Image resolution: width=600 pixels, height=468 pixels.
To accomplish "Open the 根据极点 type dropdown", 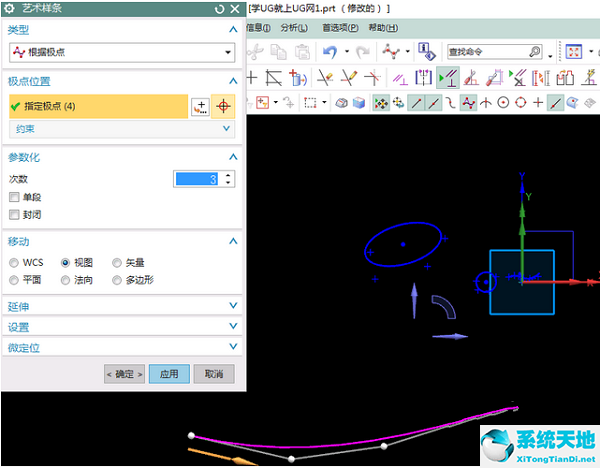I will click(x=122, y=52).
